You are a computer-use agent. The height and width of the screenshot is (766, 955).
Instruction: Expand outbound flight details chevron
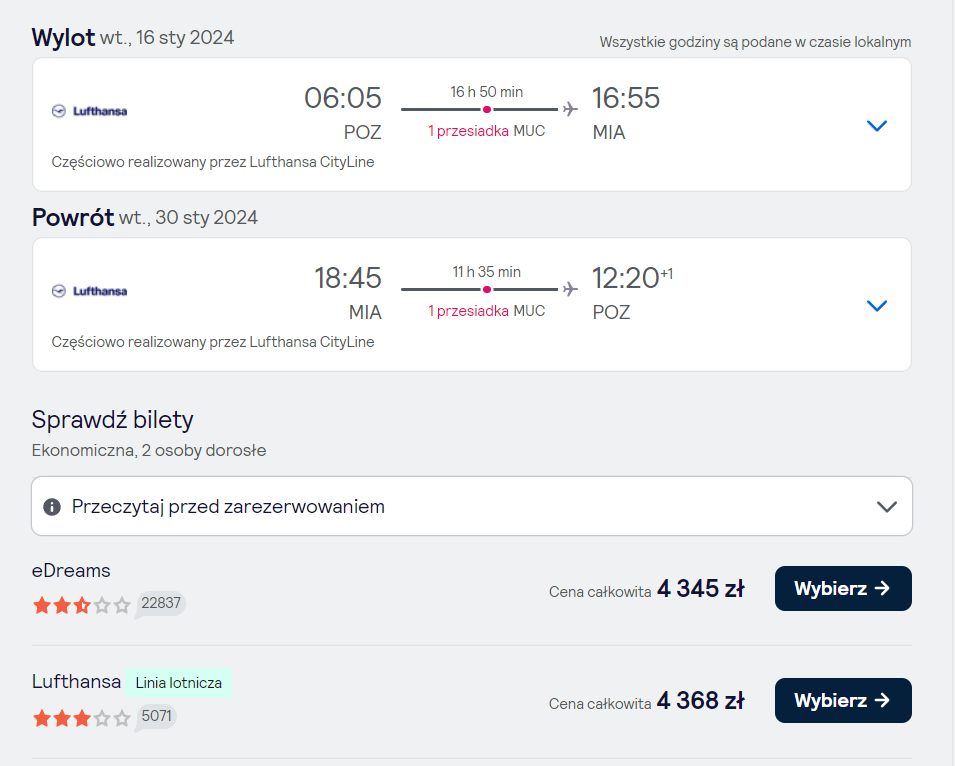point(876,125)
